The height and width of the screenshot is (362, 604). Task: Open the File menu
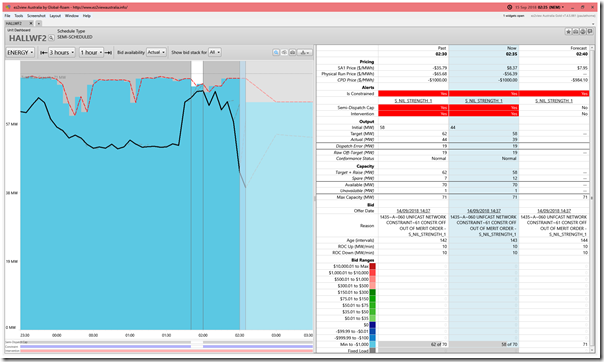pyautogui.click(x=8, y=16)
